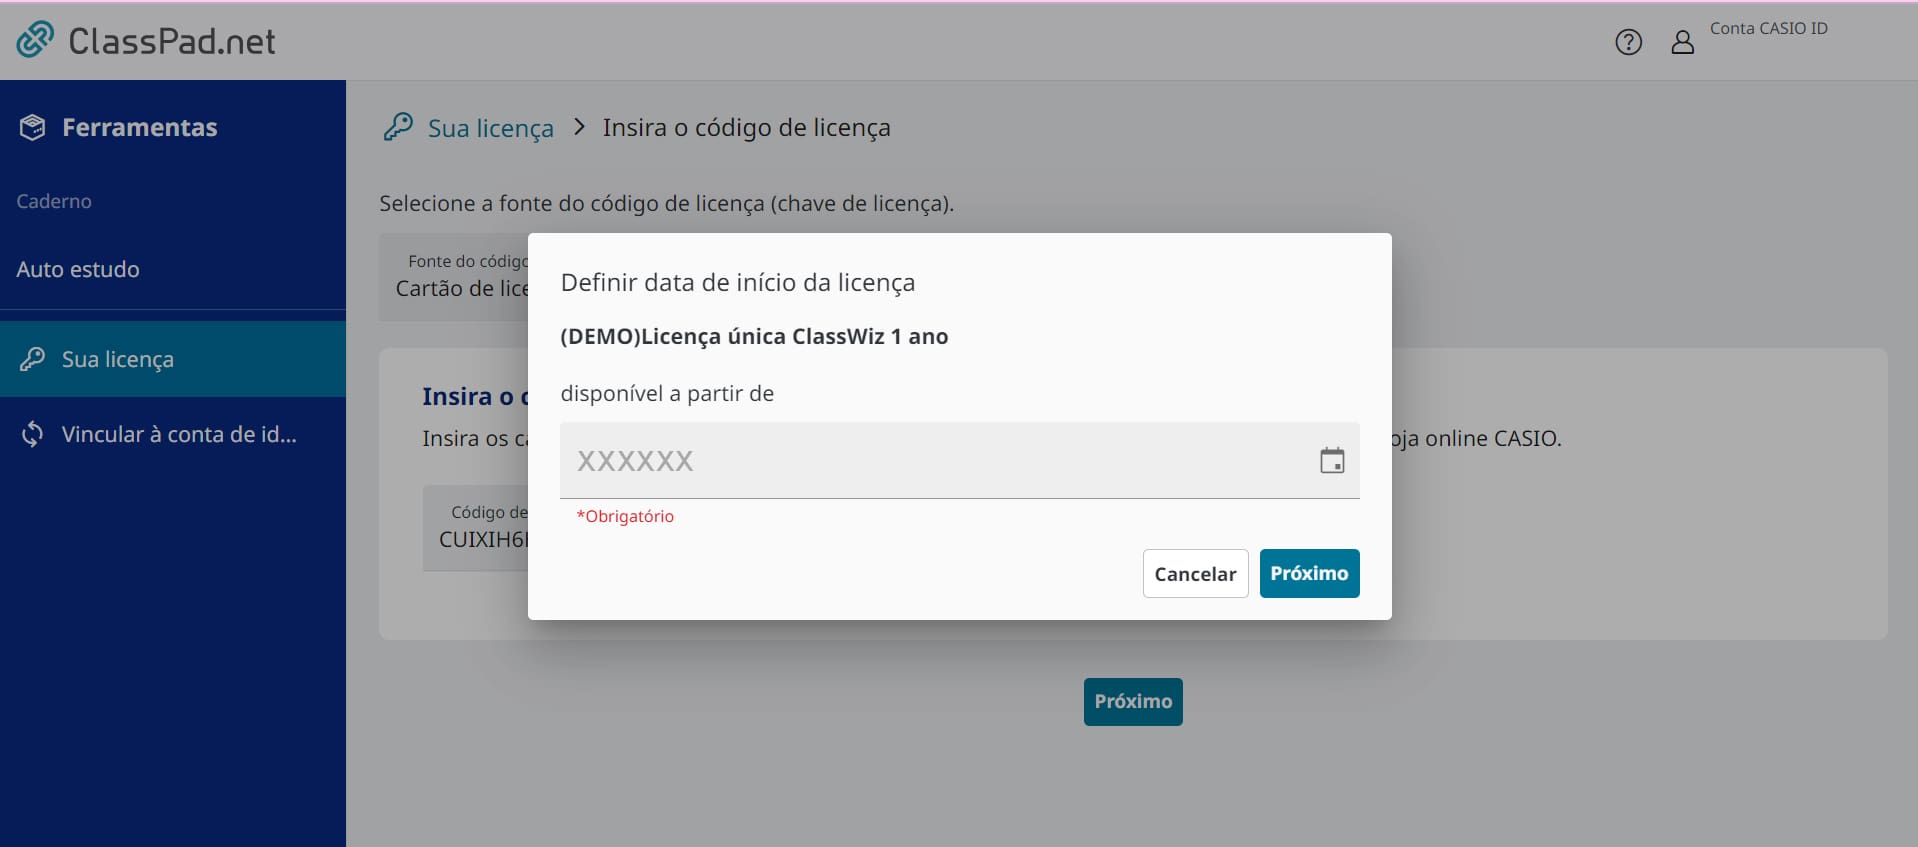Click the help question mark icon

click(x=1628, y=42)
